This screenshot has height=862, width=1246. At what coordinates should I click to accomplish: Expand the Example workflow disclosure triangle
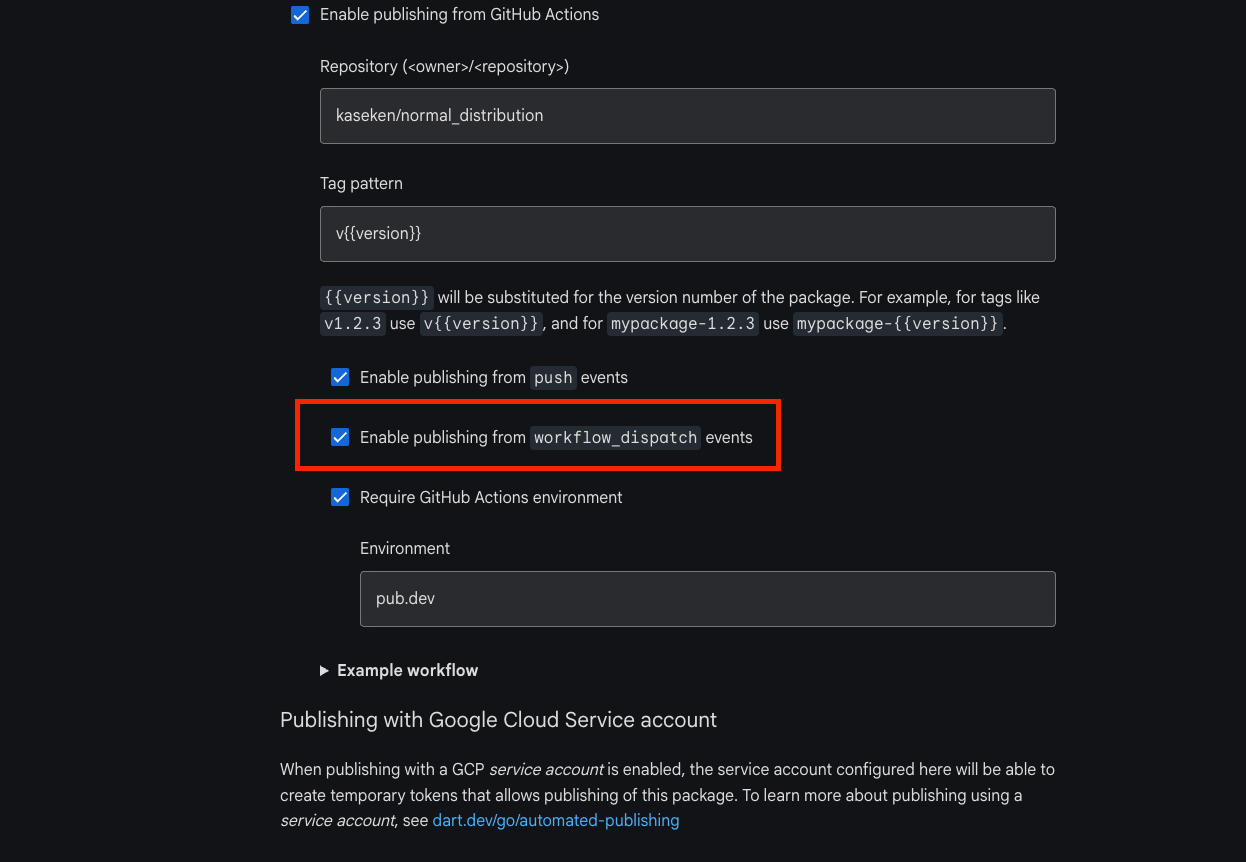coord(324,670)
